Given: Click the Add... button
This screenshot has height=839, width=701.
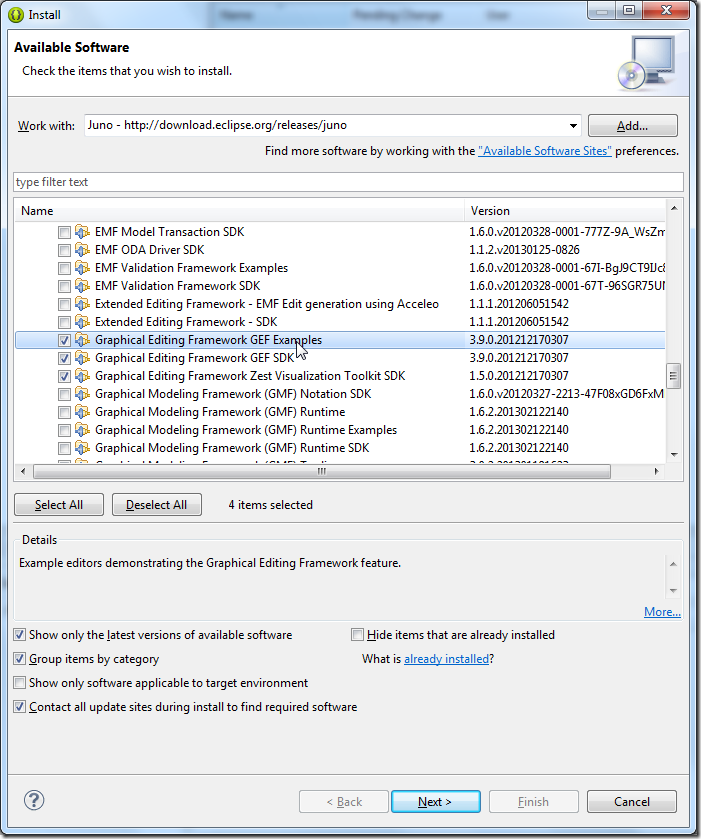Looking at the screenshot, I should 633,126.
